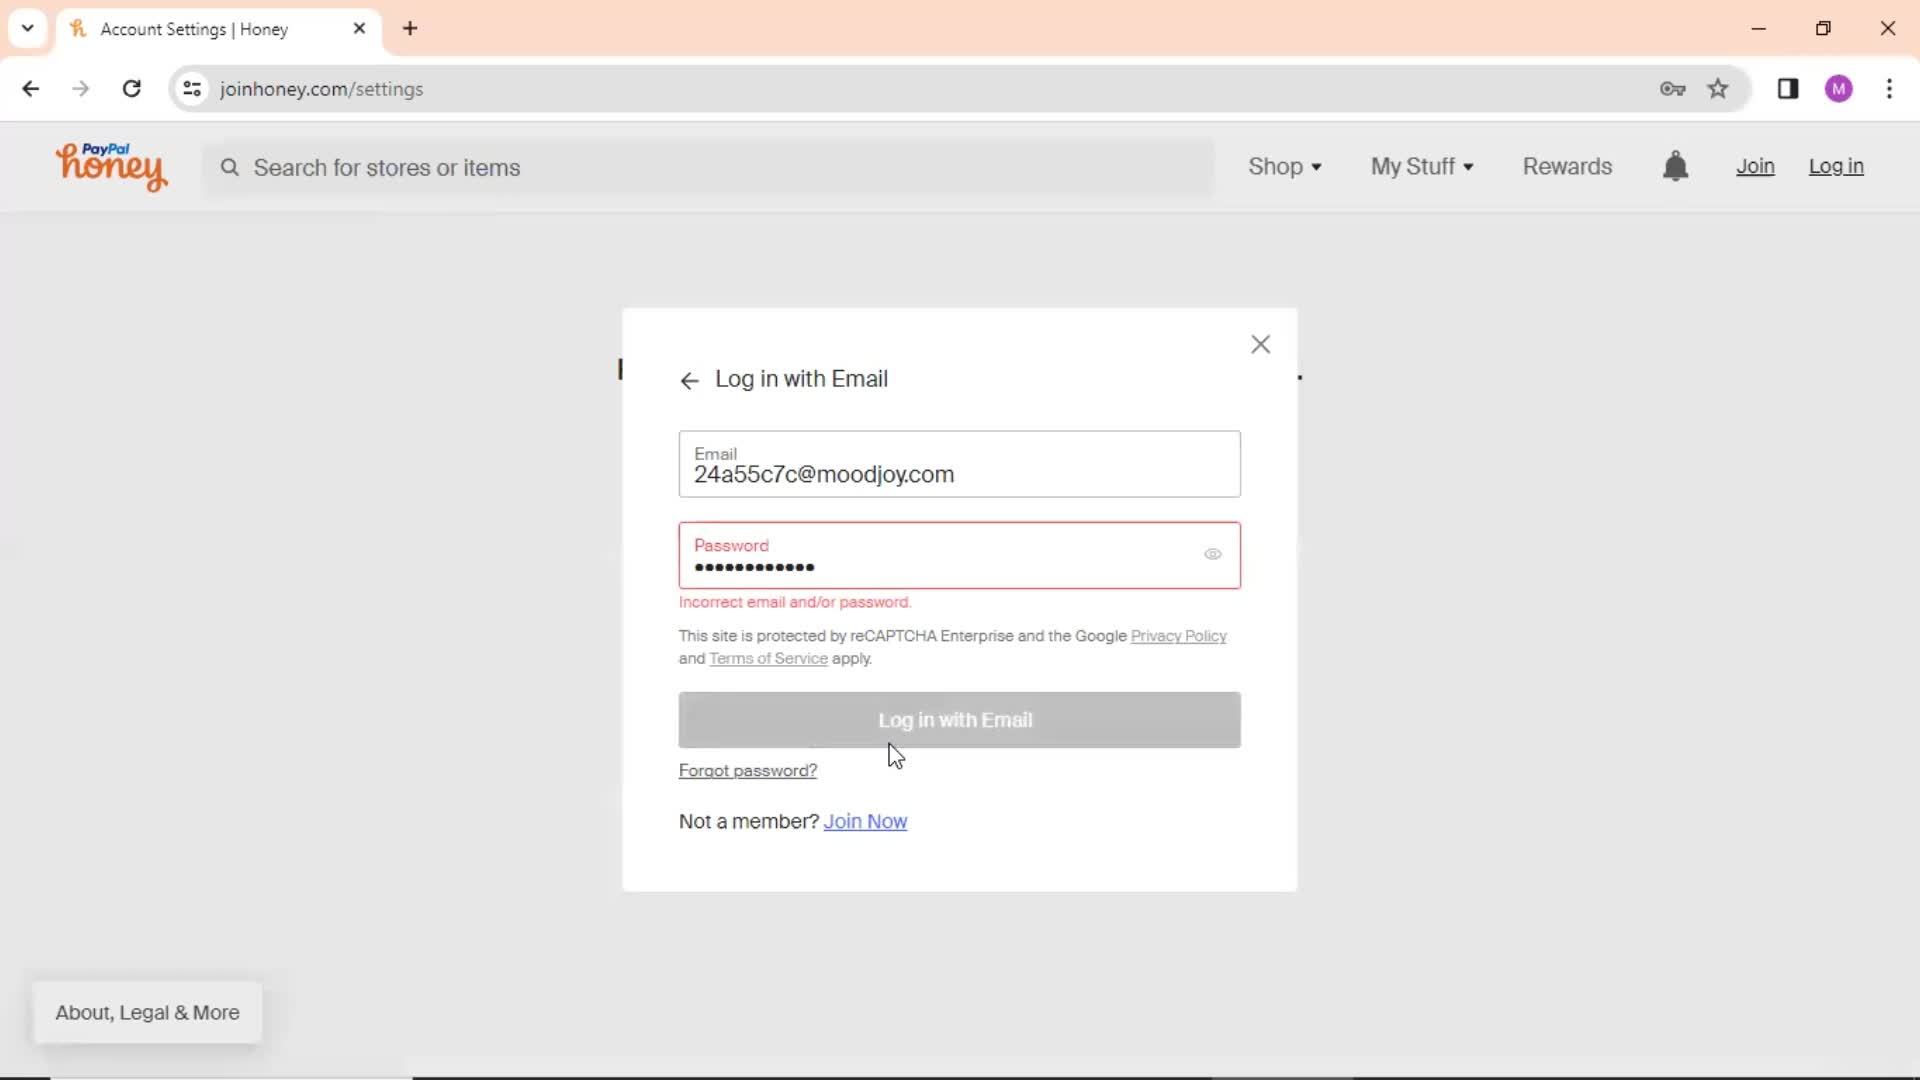1920x1080 pixels.
Task: Click the Forgot password? link
Action: (748, 771)
